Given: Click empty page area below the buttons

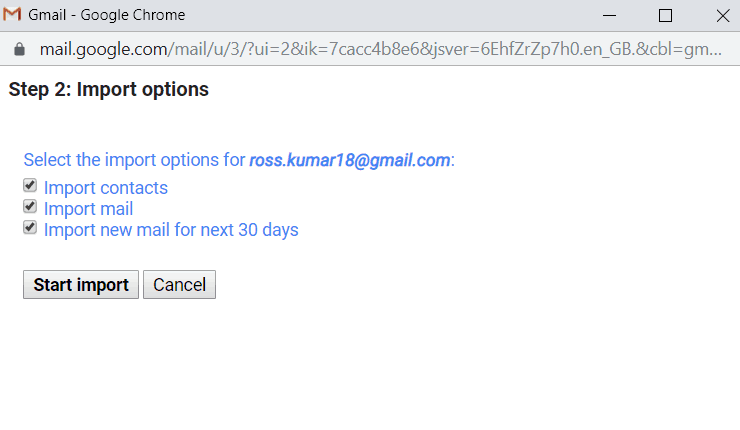Looking at the screenshot, I should click(370, 370).
